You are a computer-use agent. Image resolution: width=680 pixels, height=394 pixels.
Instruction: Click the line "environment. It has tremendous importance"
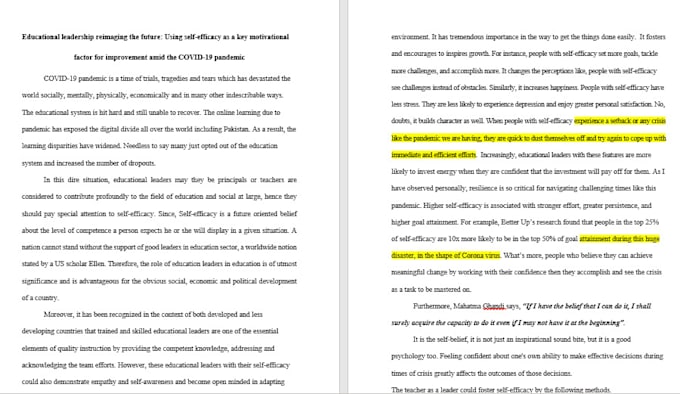point(528,37)
